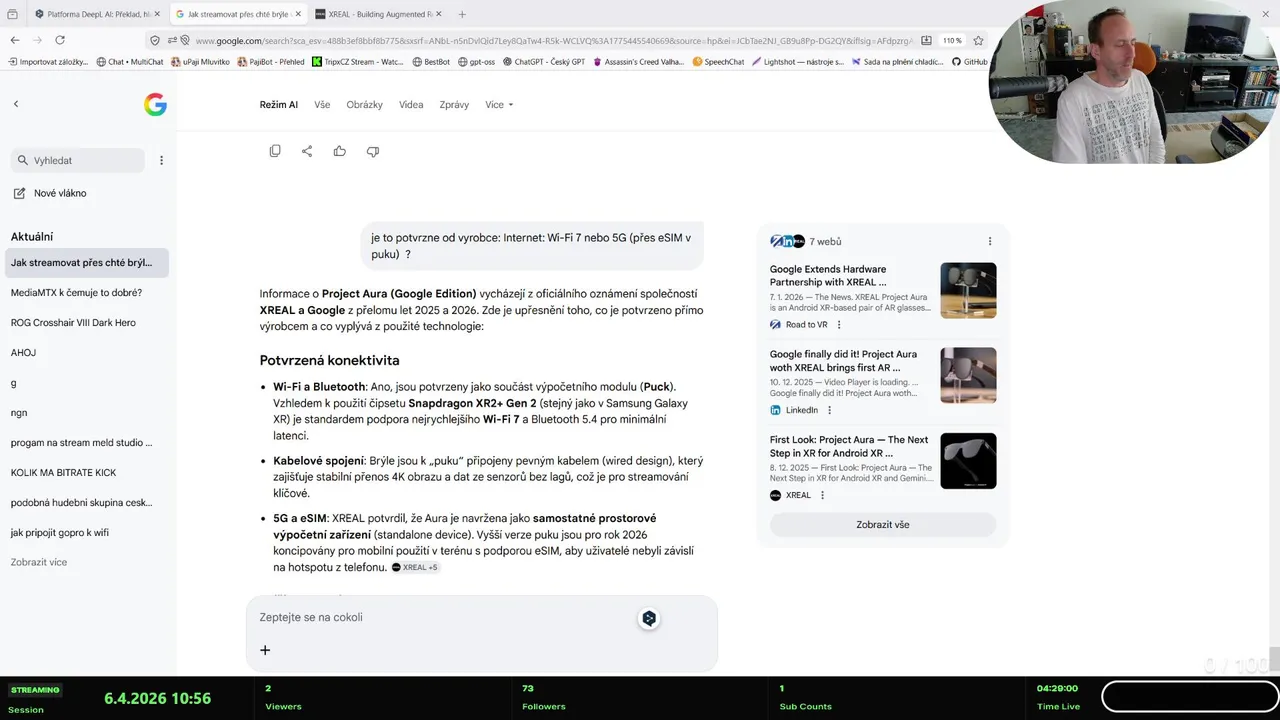This screenshot has width=1280, height=720.
Task: Open 'ChatGPT - Český GPT' bookmark
Action: pos(543,61)
